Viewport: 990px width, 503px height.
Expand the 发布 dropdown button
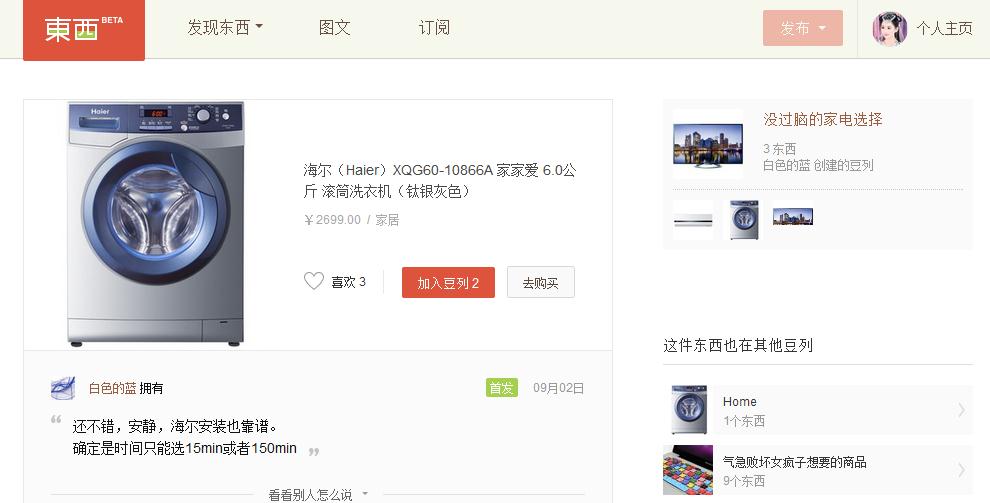802,28
